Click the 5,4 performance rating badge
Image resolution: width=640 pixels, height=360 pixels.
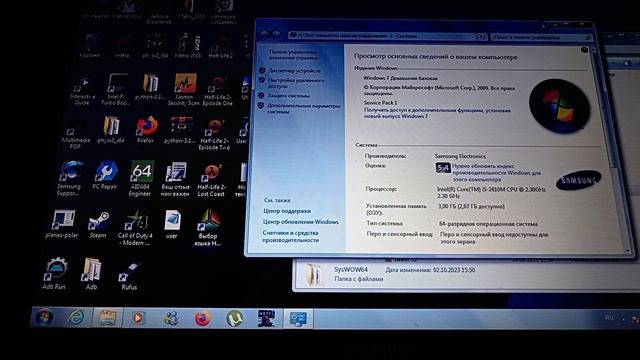tap(442, 168)
